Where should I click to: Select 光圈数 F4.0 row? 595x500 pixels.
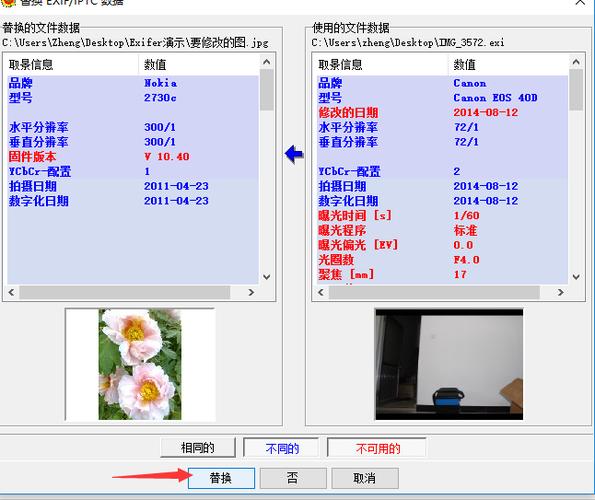point(442,260)
